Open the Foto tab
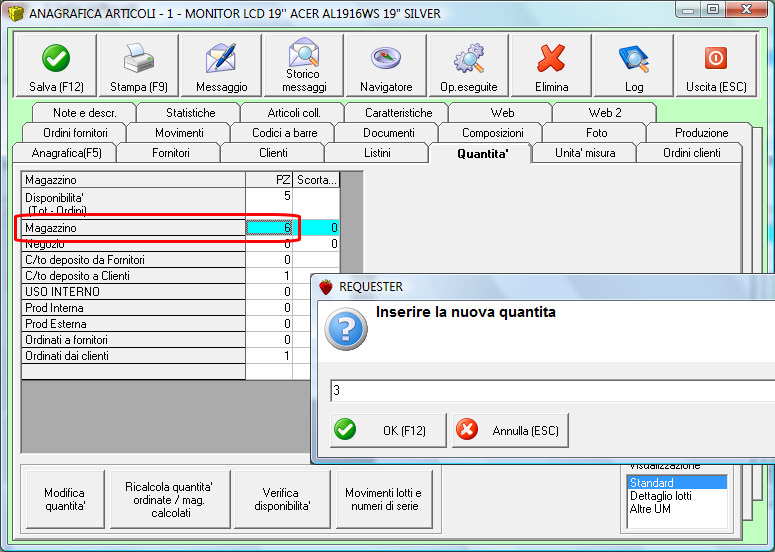Image resolution: width=775 pixels, height=552 pixels. [597, 133]
